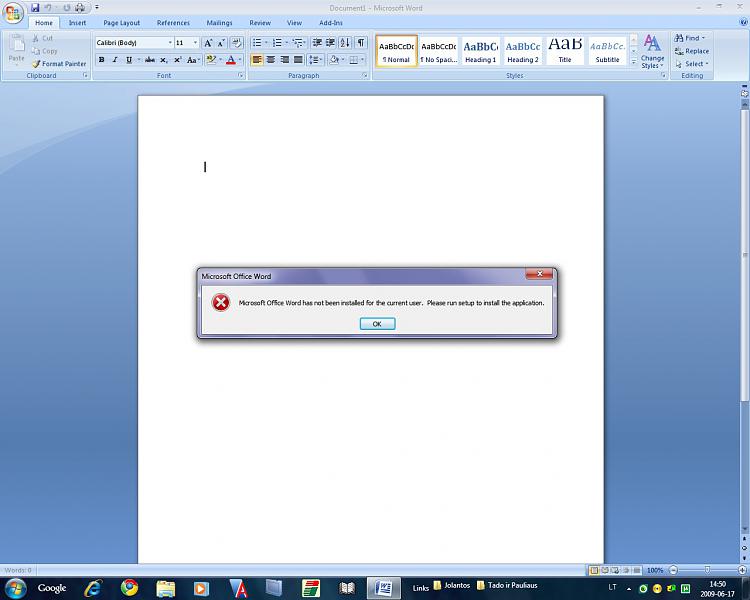Open the Calibri (Body) font name dropdown
Viewport: 750px width, 600px height.
click(x=169, y=43)
